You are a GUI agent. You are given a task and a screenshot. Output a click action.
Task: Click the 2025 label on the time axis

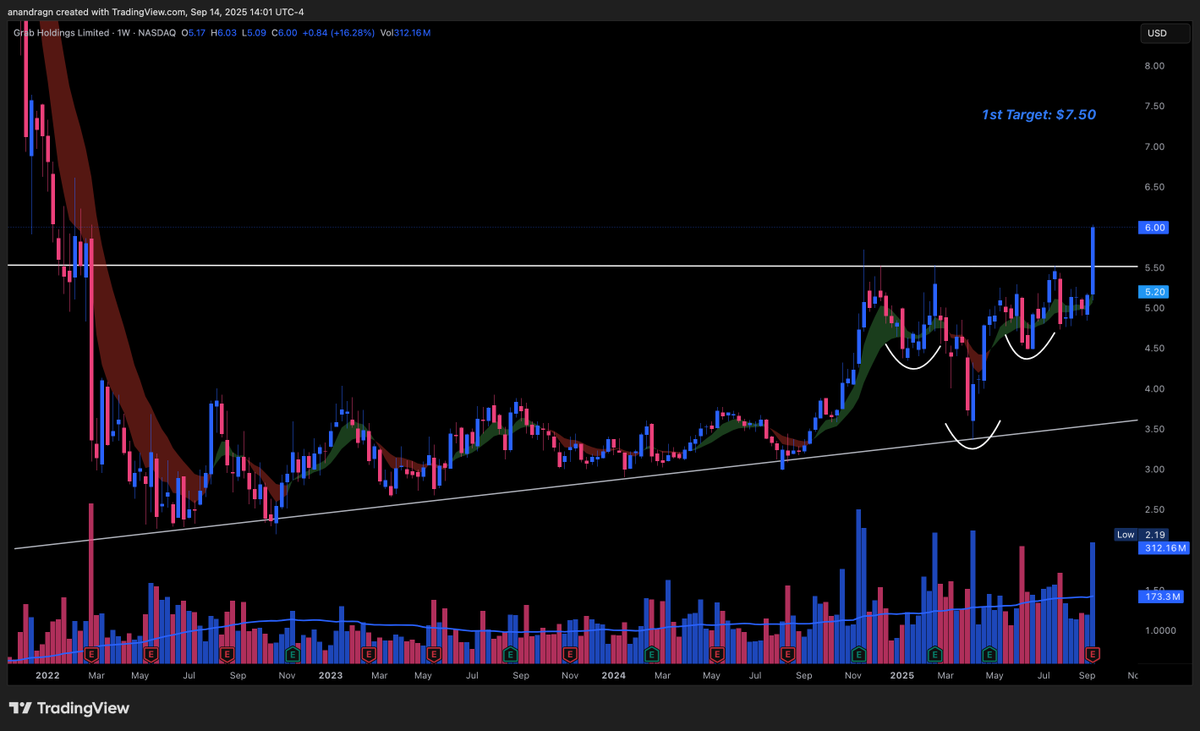903,676
